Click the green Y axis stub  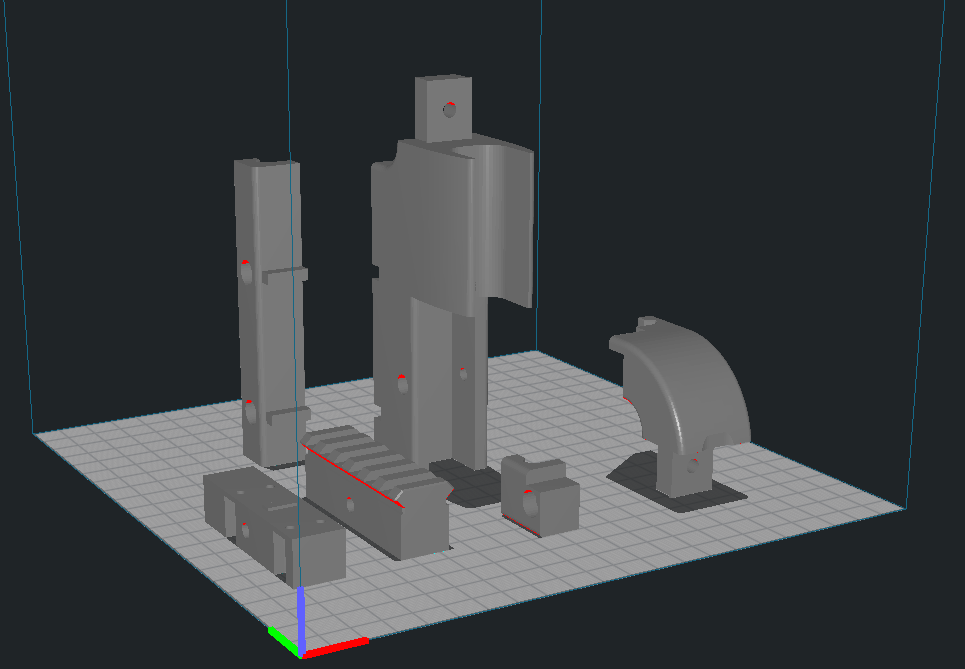point(282,640)
